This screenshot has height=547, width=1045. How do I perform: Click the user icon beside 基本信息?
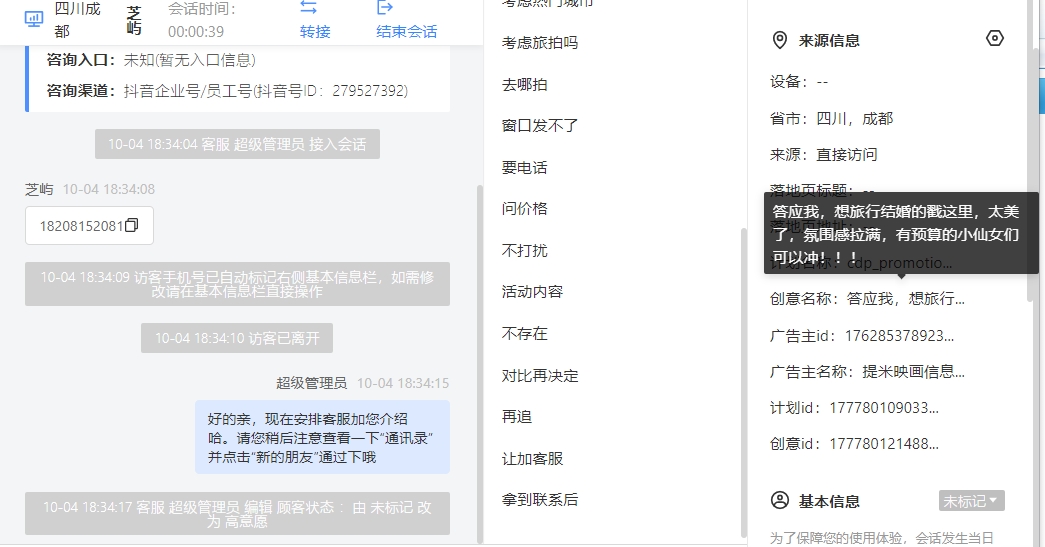780,500
